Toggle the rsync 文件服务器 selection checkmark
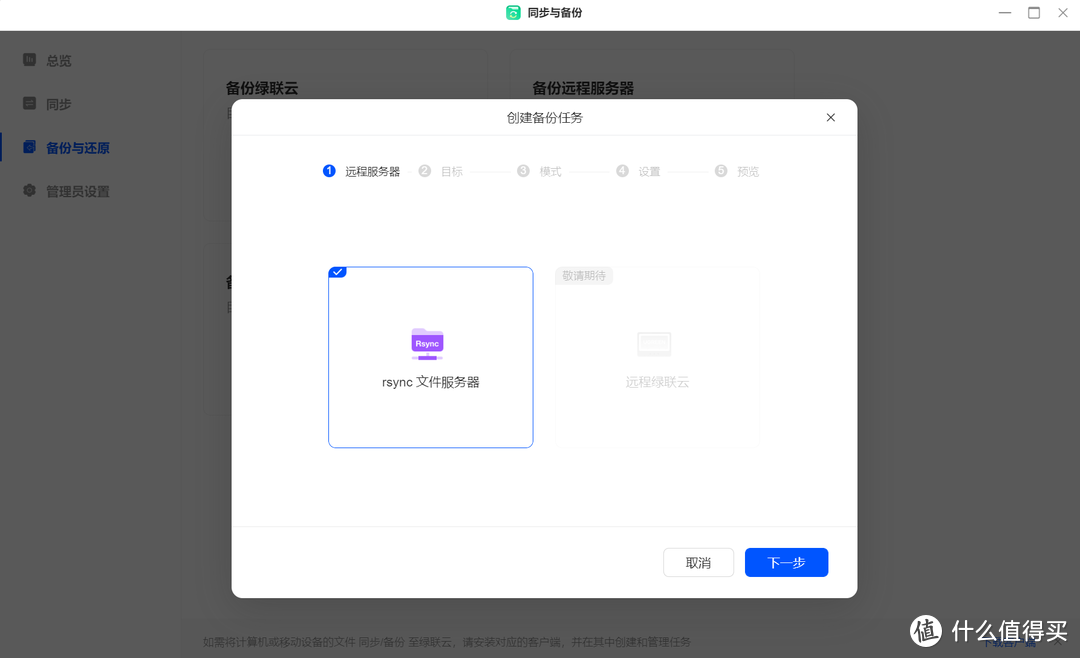The image size is (1080, 658). click(x=337, y=271)
